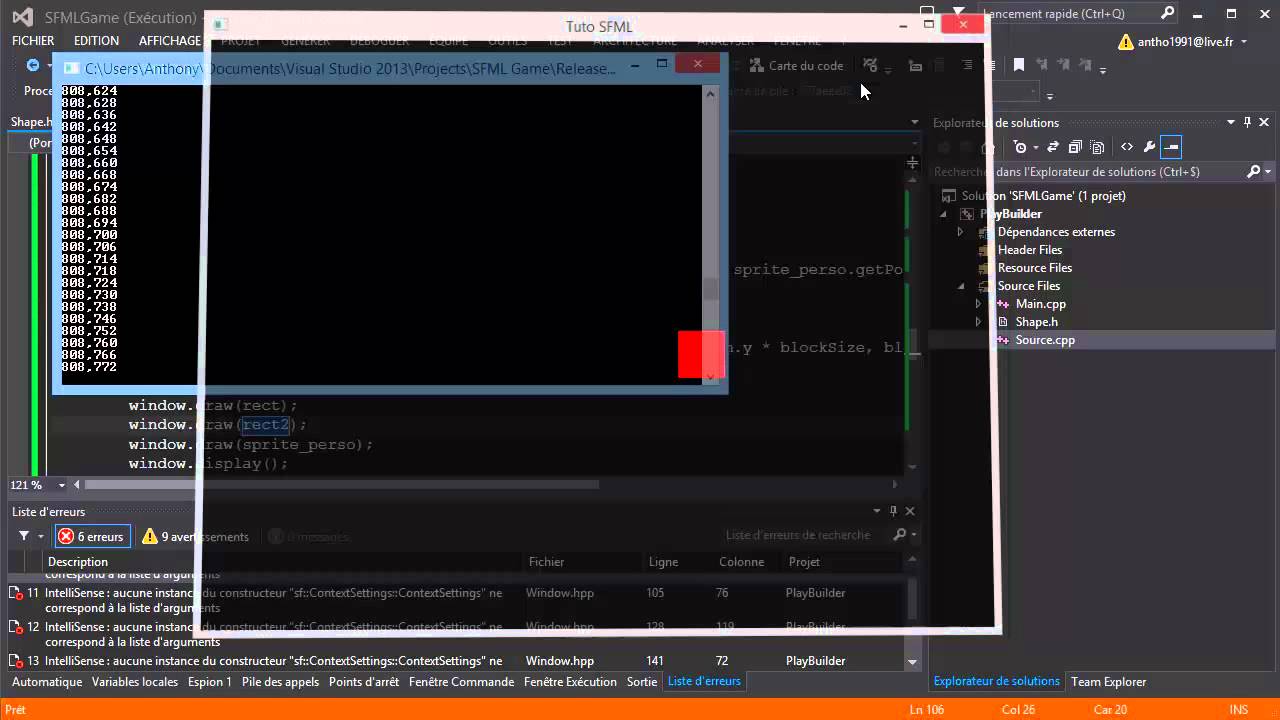Click the error icon on row 12

16,627
